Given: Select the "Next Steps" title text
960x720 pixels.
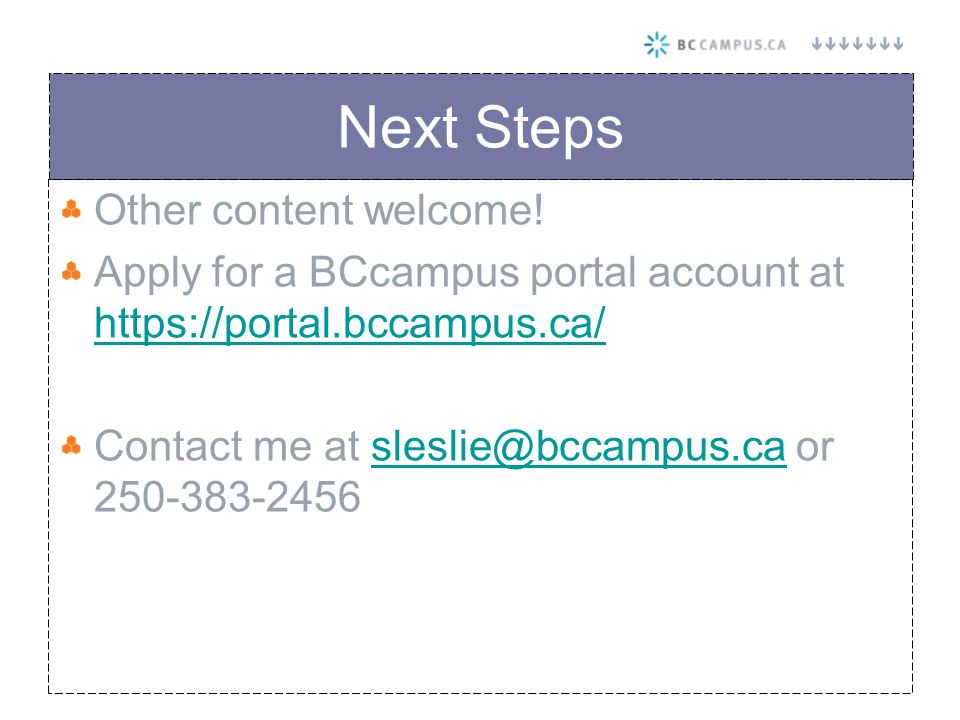Looking at the screenshot, I should pos(481,128).
